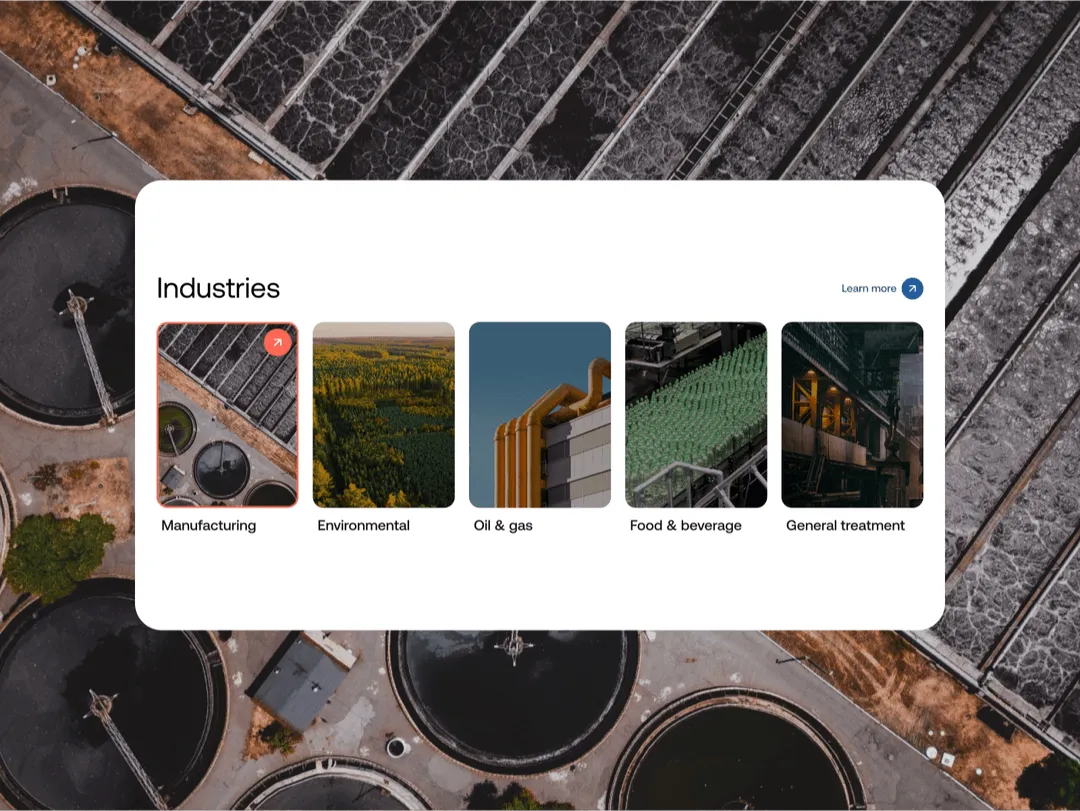
Task: Click the blue arrow icon beside Learn more
Action: point(913,289)
